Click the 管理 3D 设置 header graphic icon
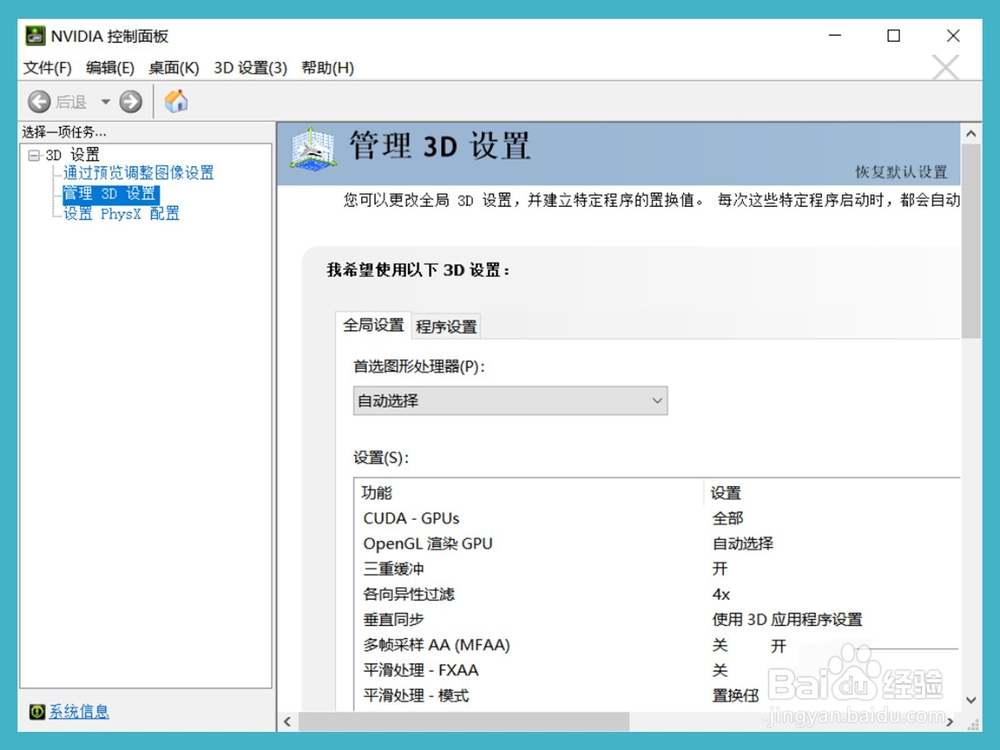 (313, 147)
